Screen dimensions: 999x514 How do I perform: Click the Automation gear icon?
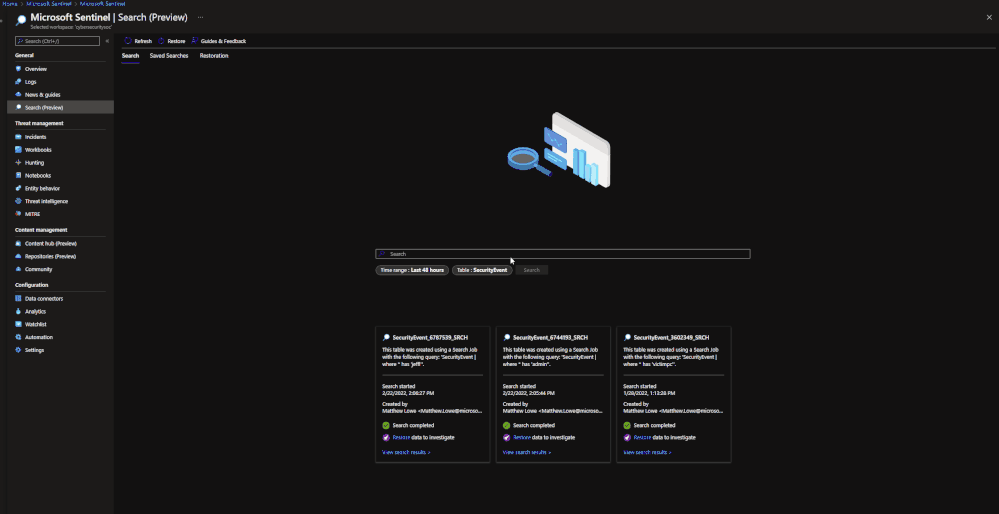tap(18, 337)
